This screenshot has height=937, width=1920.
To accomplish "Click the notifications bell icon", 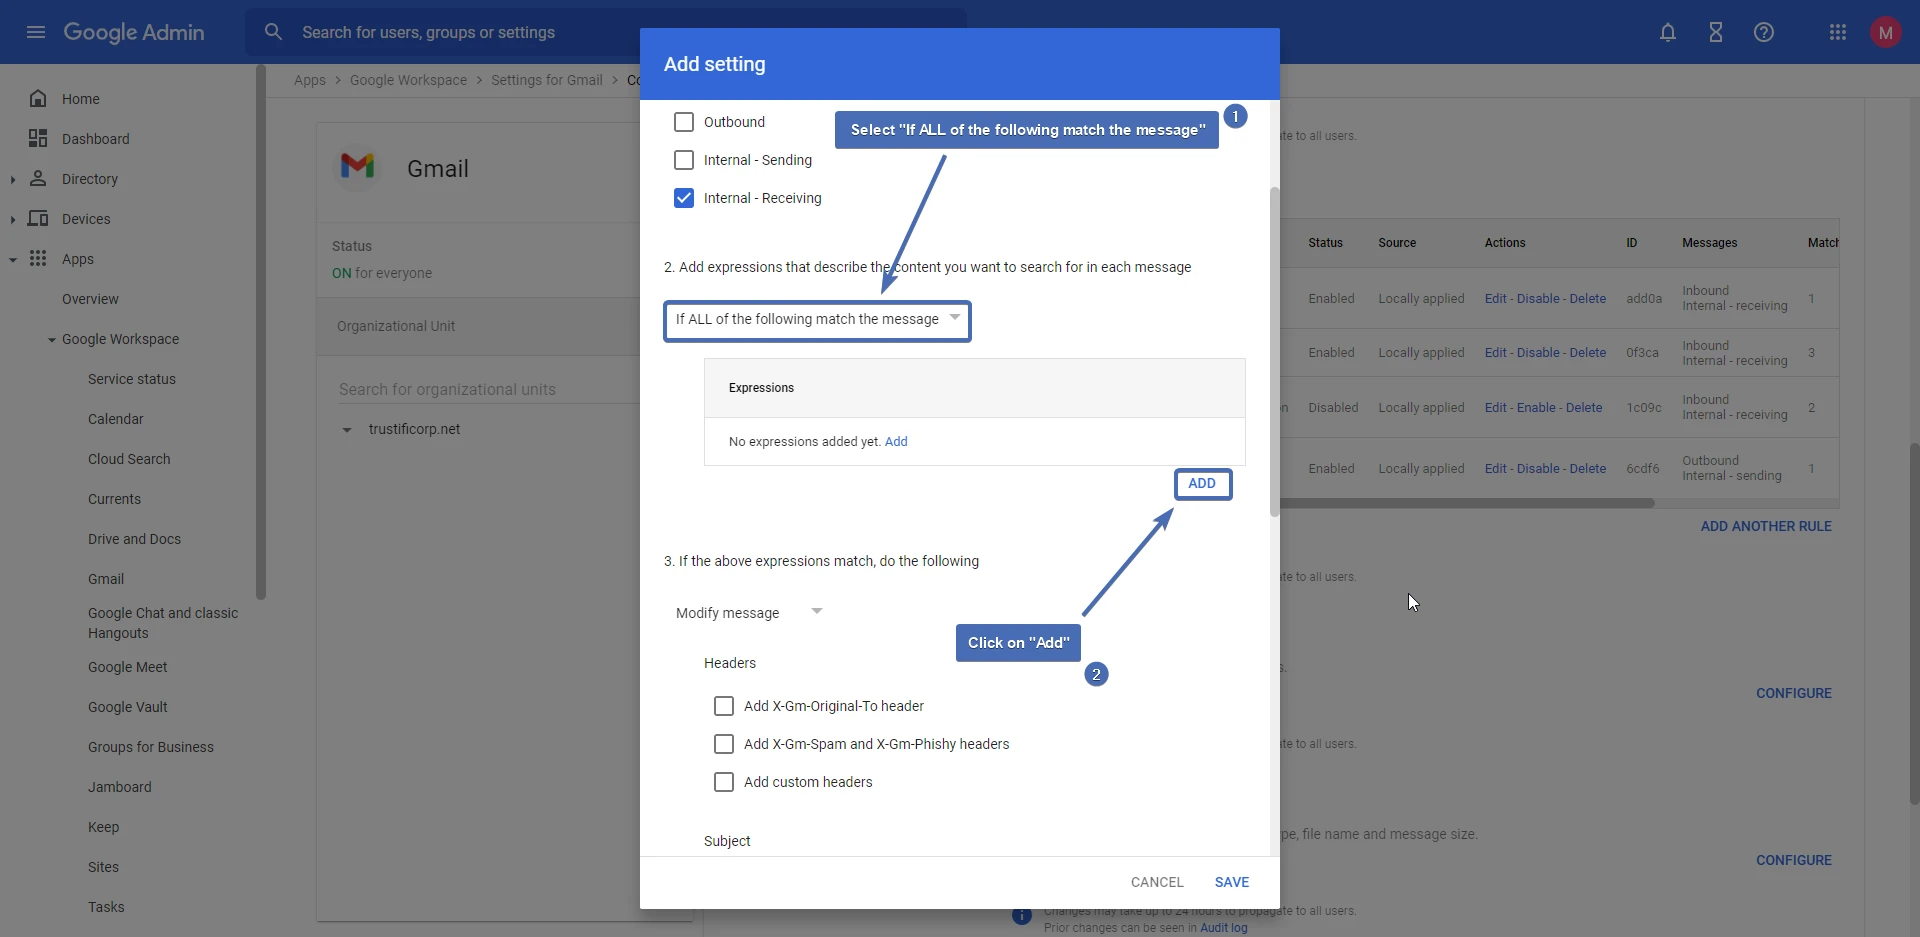I will coord(1667,32).
